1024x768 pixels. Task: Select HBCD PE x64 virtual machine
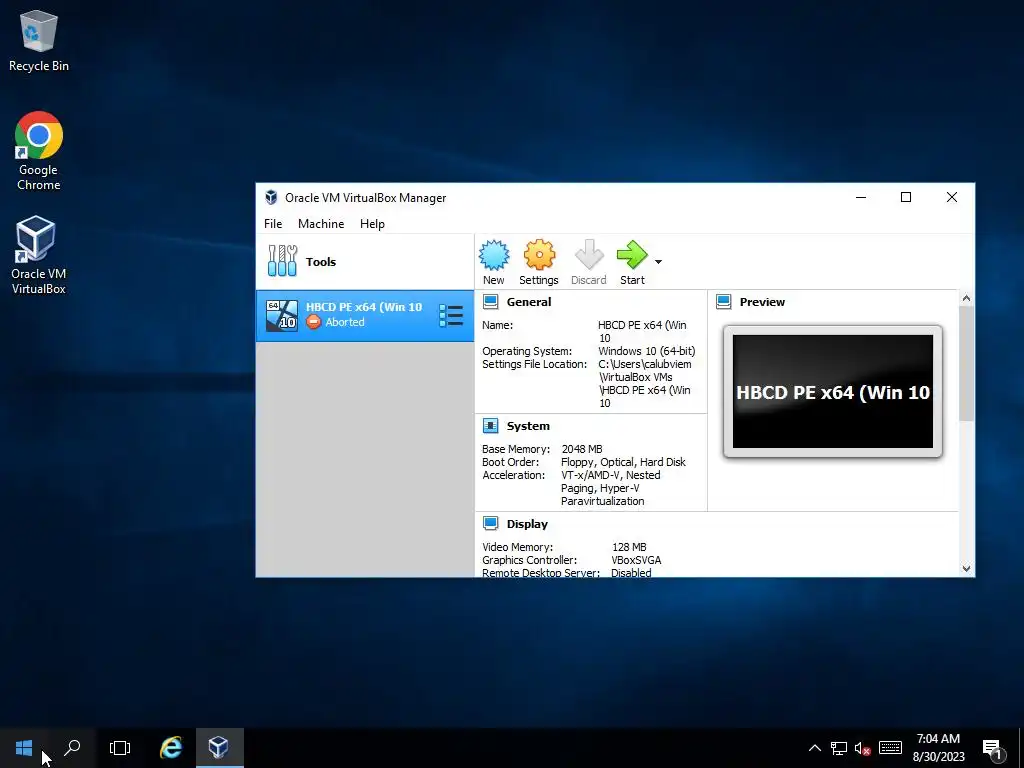[x=364, y=315]
